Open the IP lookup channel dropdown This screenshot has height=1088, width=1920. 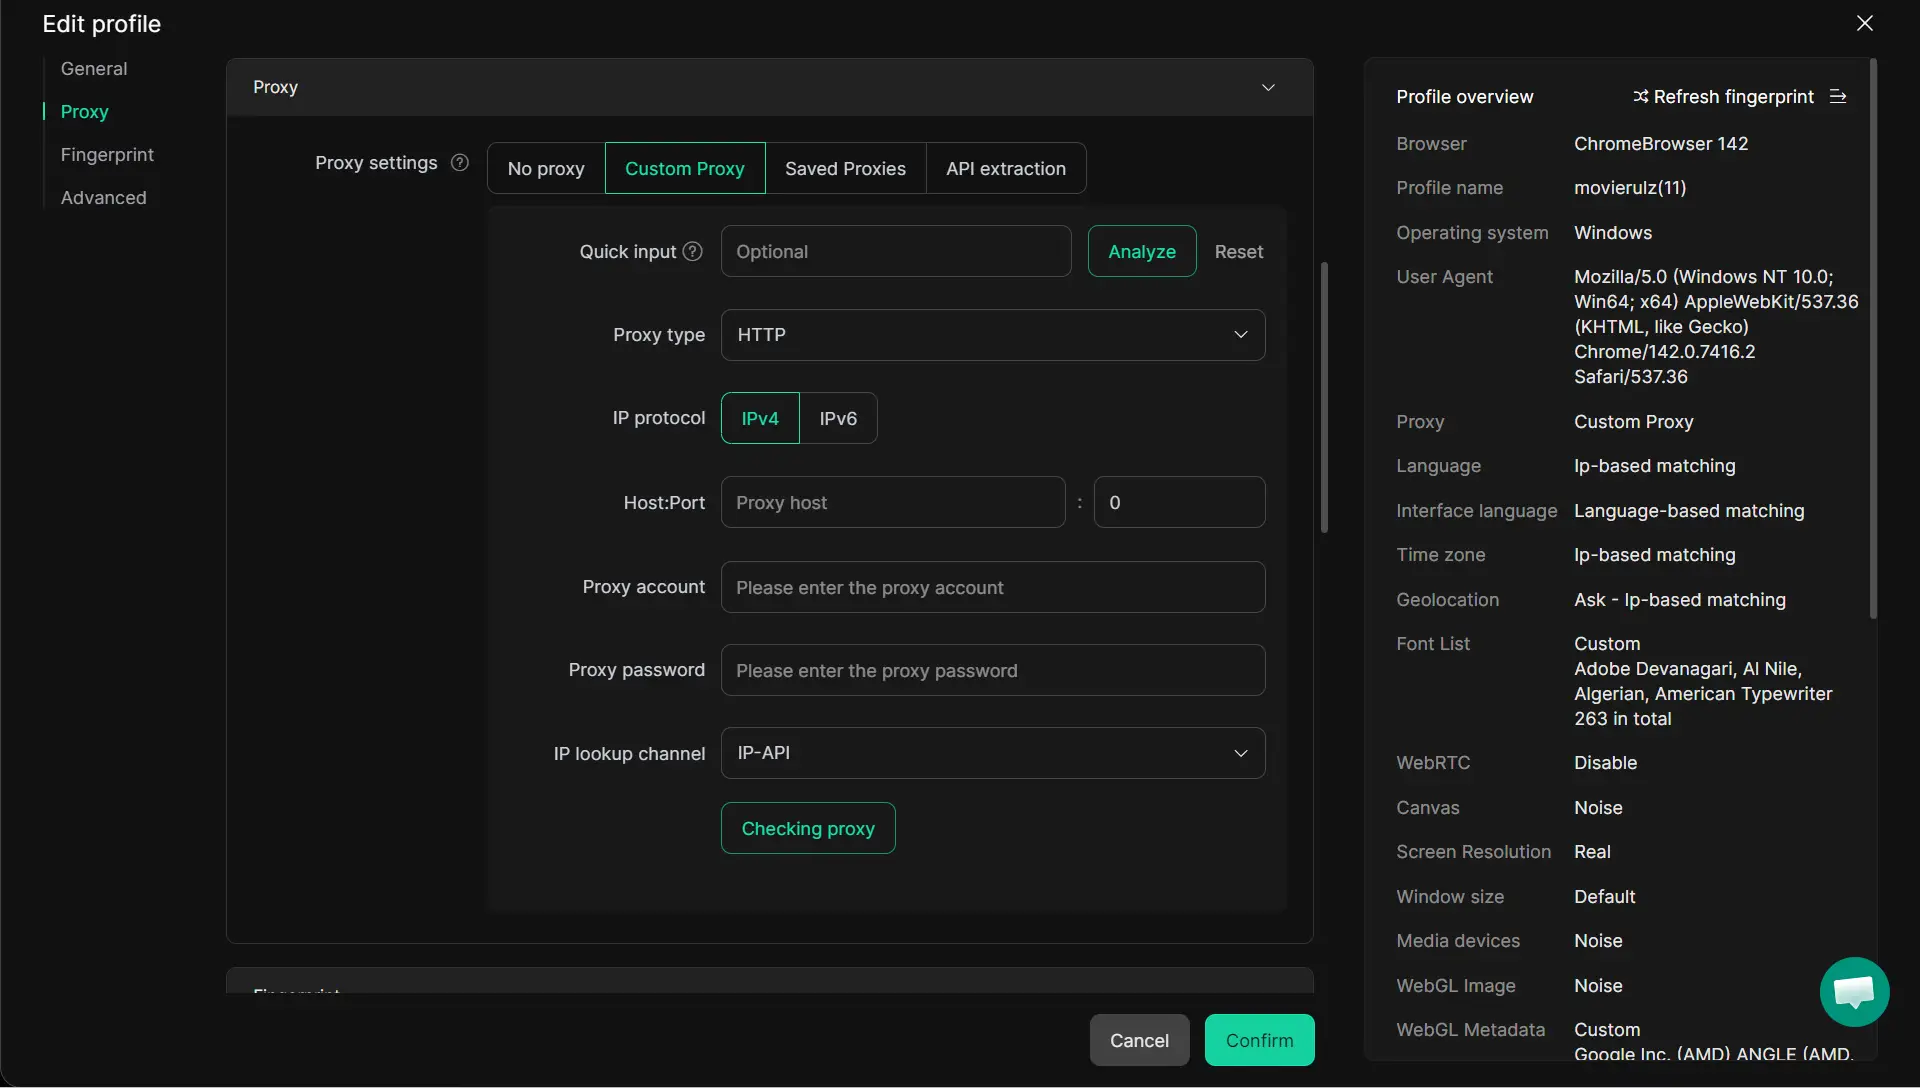click(x=992, y=753)
